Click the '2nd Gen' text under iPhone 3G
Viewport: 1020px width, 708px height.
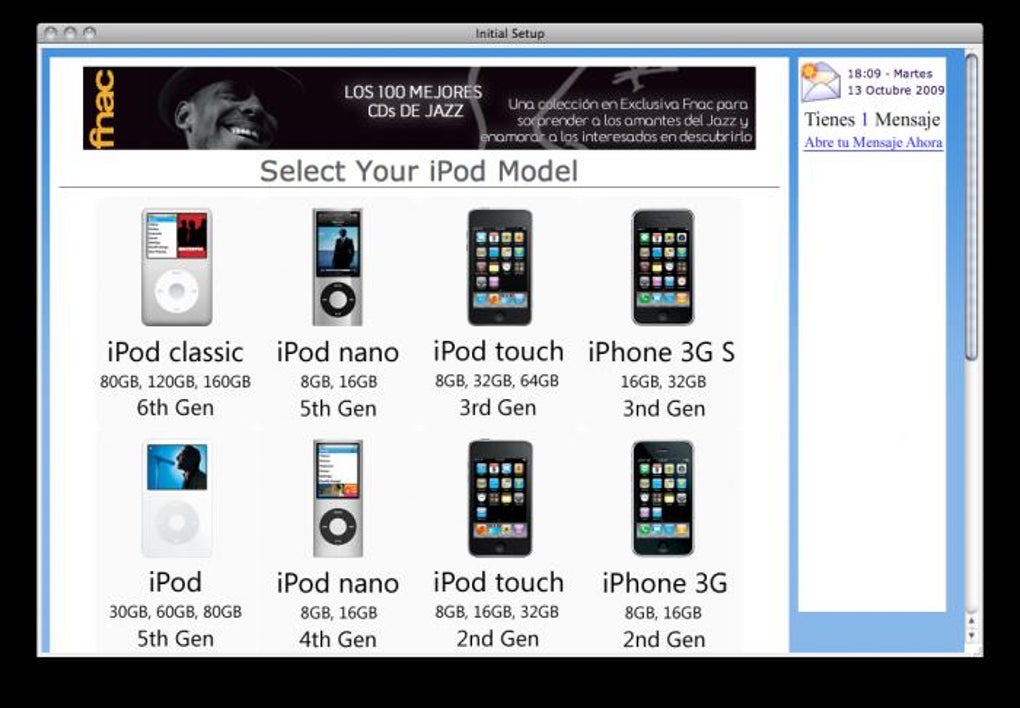click(664, 639)
